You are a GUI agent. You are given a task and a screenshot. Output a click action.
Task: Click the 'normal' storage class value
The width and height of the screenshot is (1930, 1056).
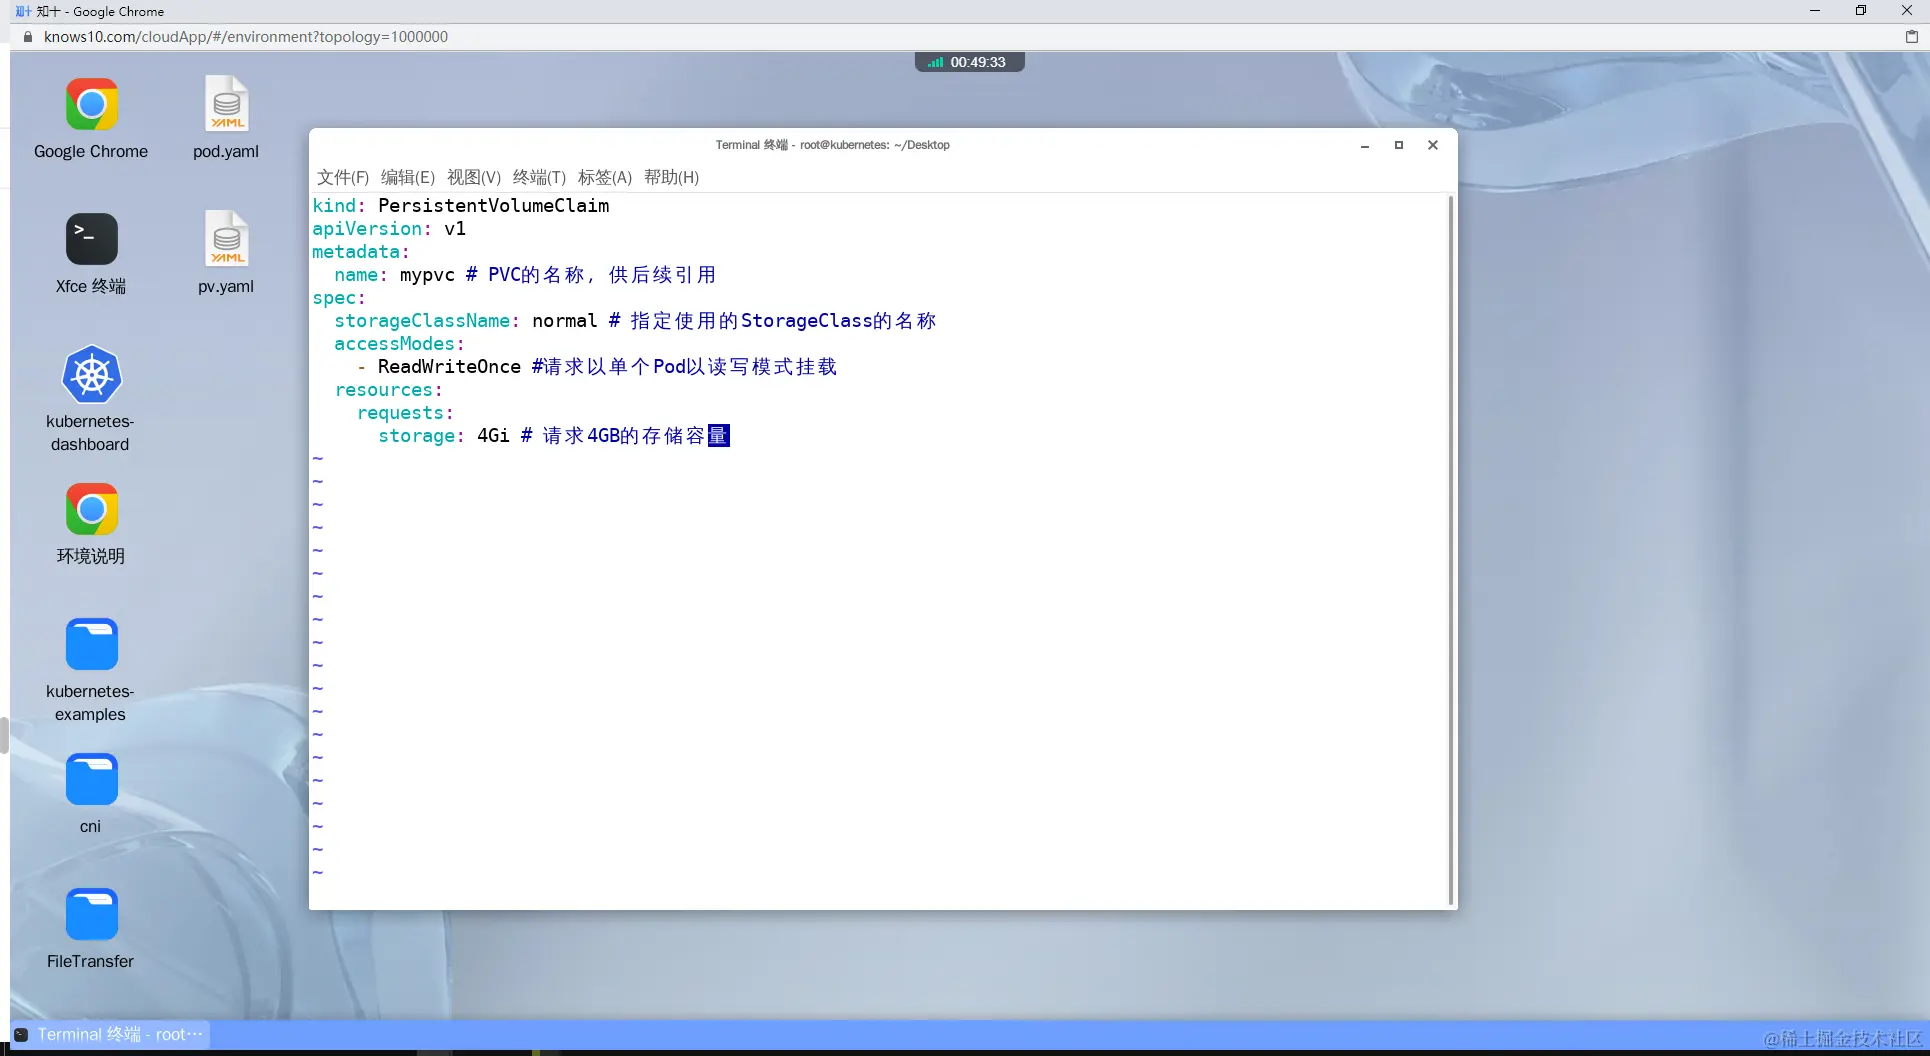click(x=565, y=321)
